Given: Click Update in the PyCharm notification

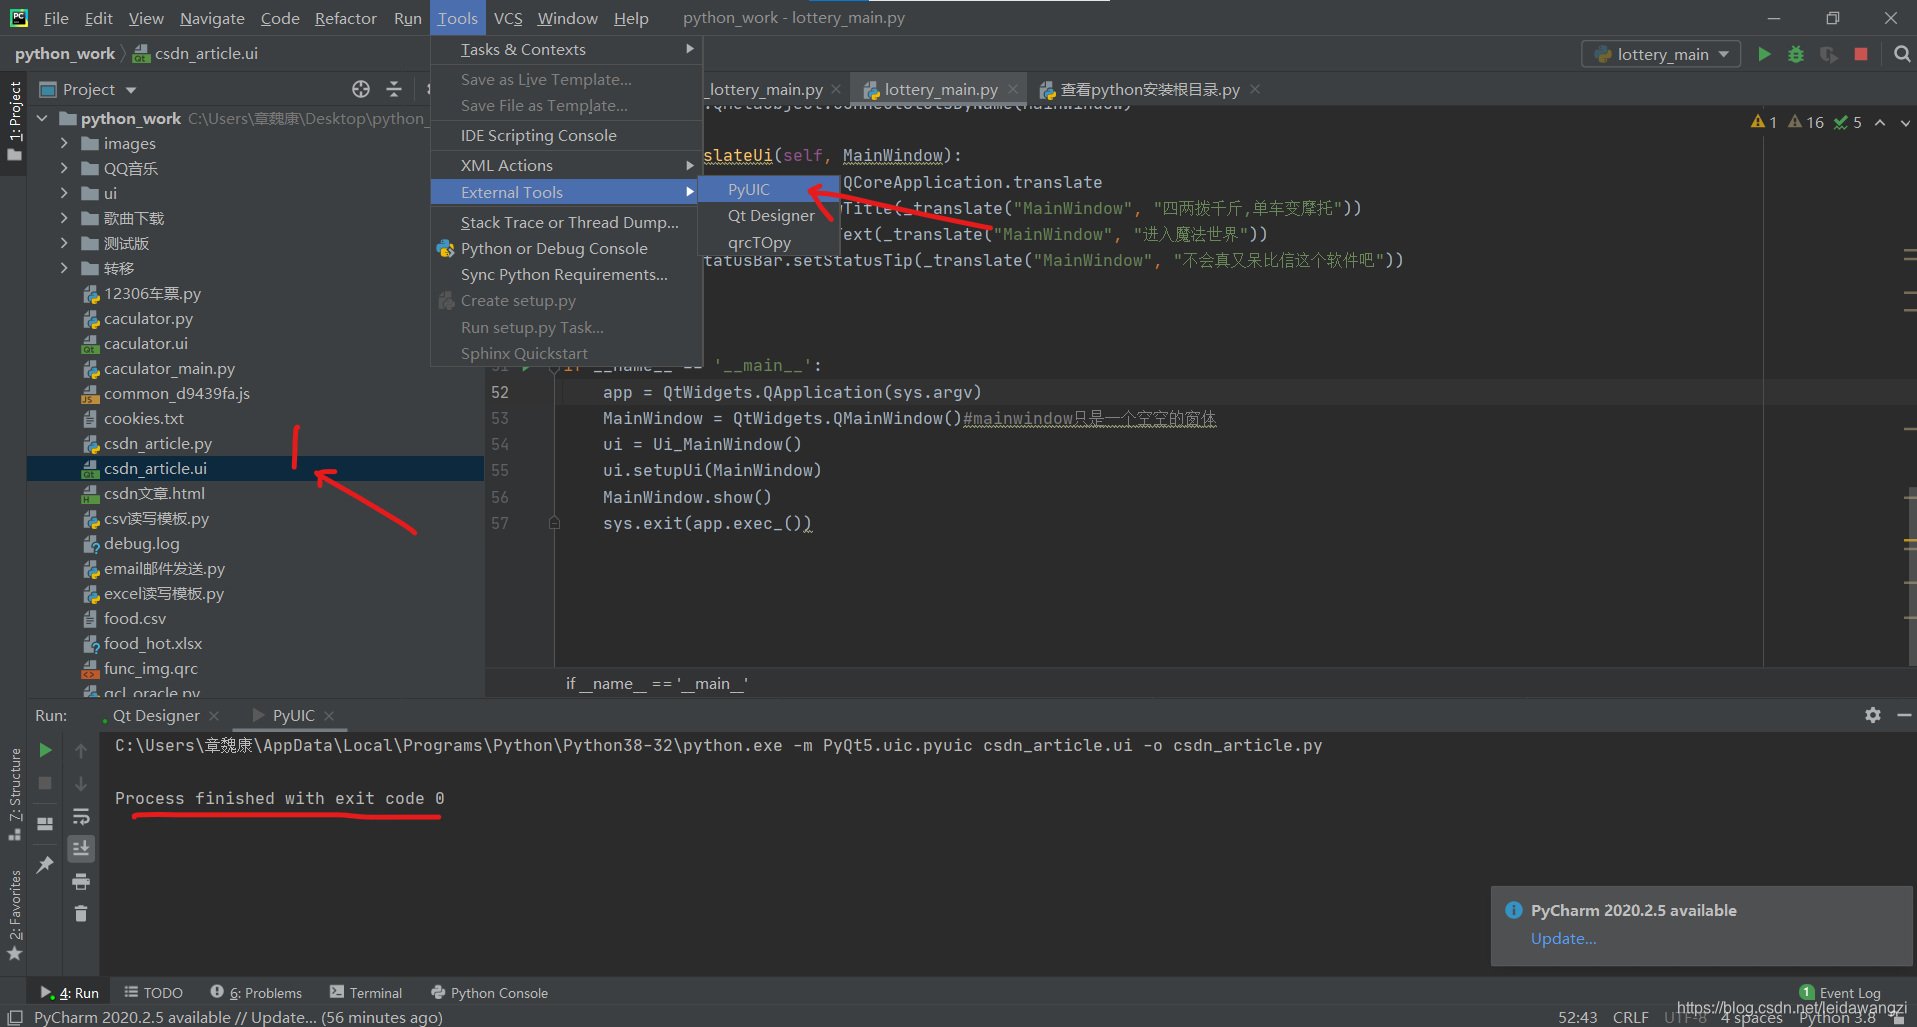Looking at the screenshot, I should point(1563,938).
